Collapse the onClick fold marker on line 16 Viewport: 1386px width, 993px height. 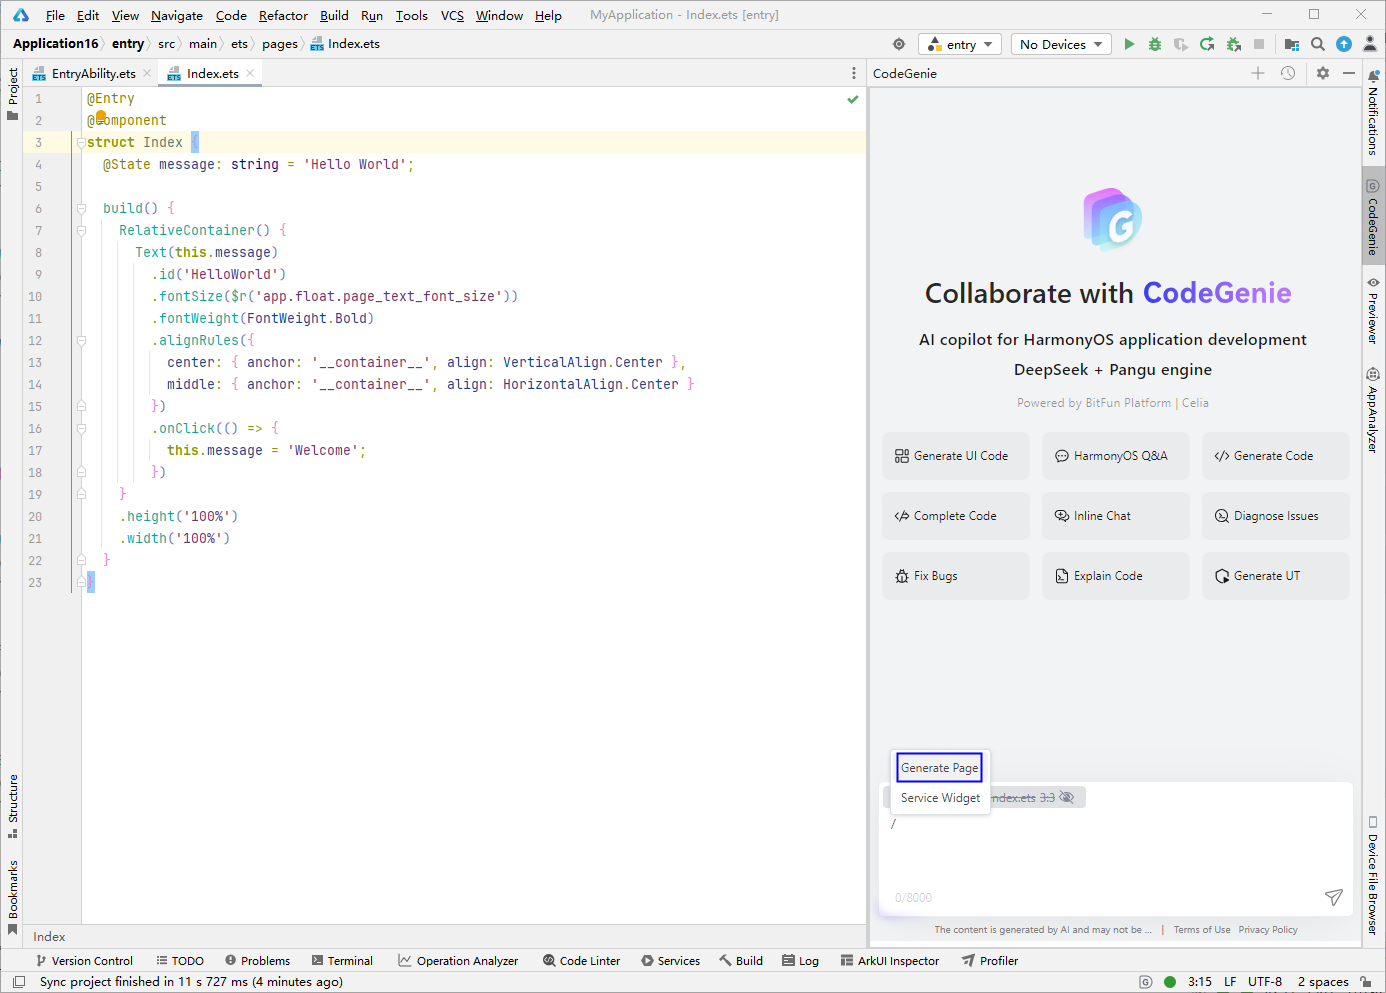click(x=81, y=429)
